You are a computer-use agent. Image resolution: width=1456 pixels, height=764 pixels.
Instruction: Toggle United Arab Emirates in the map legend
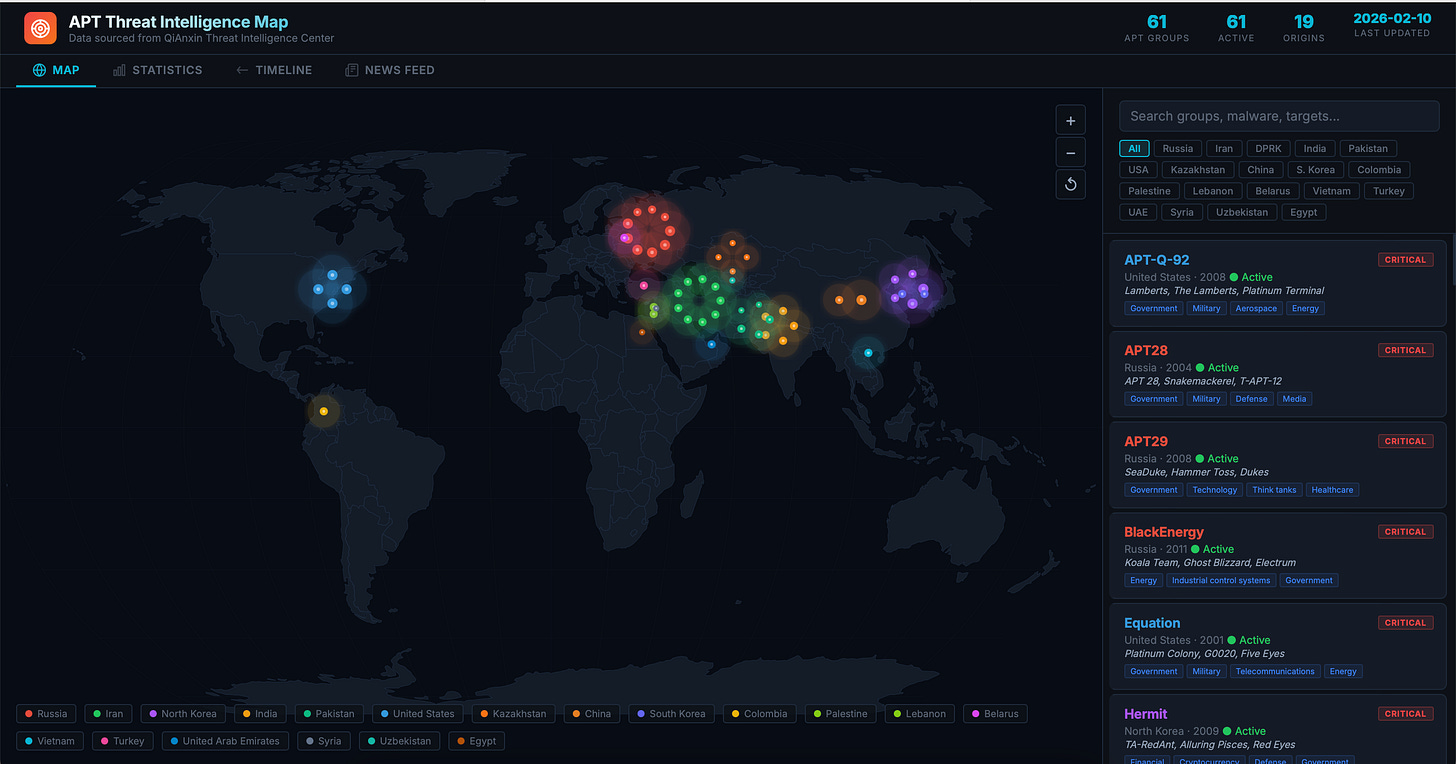(224, 741)
